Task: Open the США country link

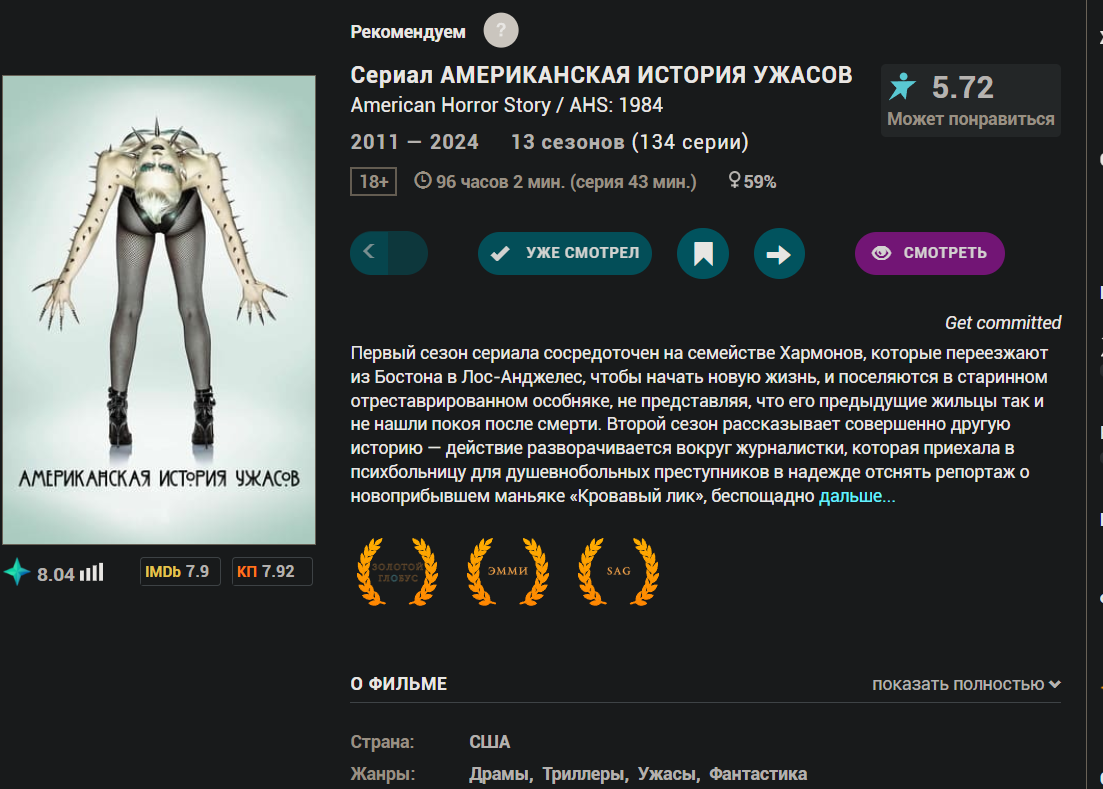Action: coord(490,742)
